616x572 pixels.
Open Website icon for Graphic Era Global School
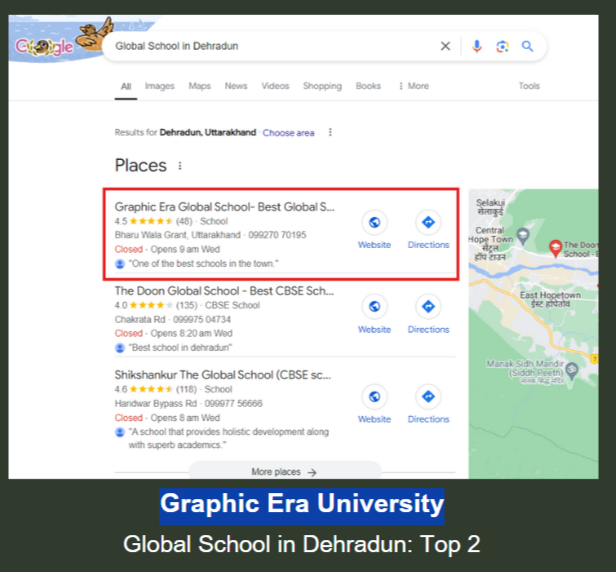[374, 222]
